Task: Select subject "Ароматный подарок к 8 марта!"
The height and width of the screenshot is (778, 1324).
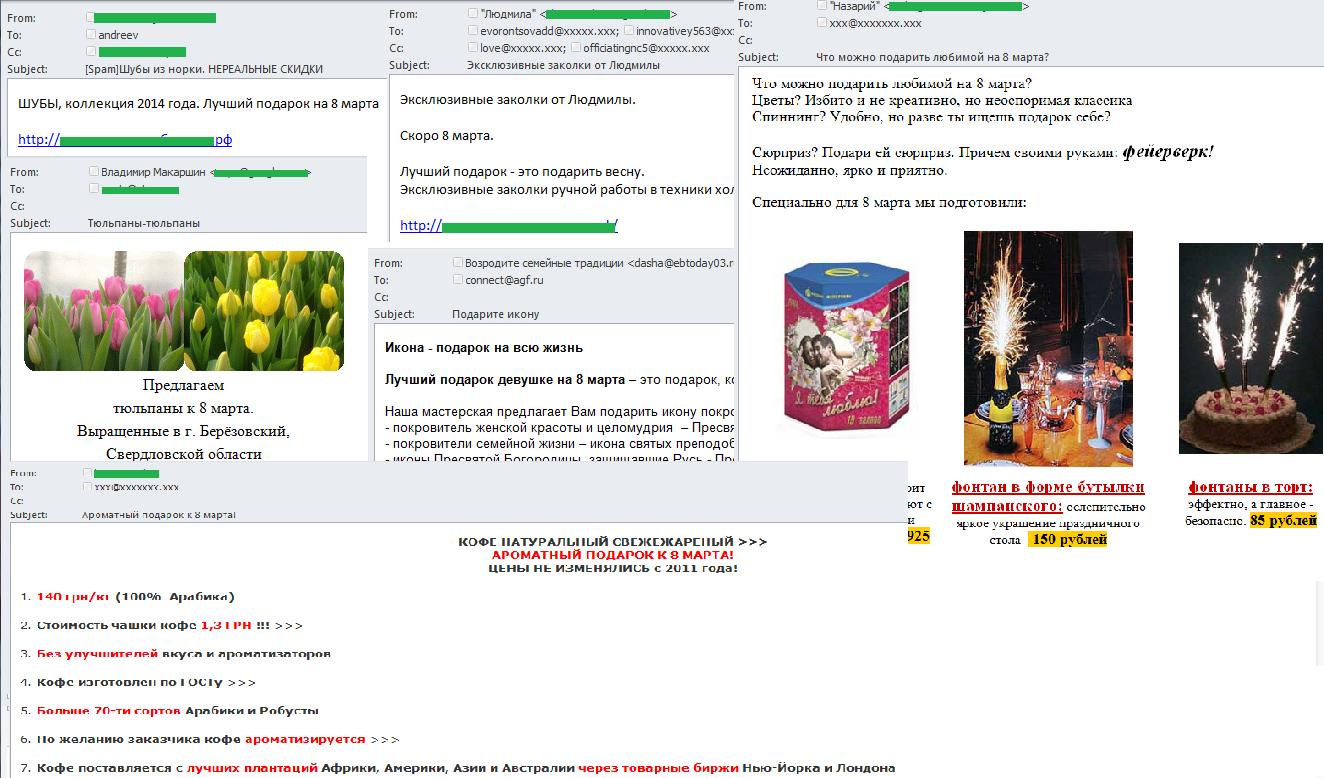Action: click(158, 514)
